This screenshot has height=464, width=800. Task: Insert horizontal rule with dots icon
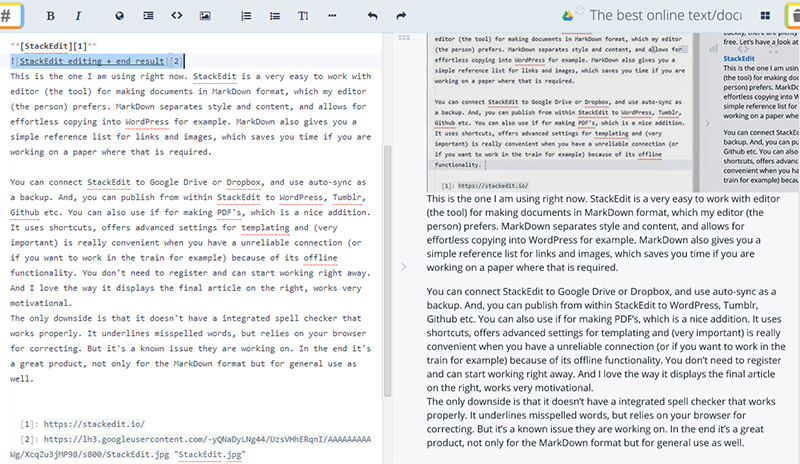pyautogui.click(x=331, y=16)
